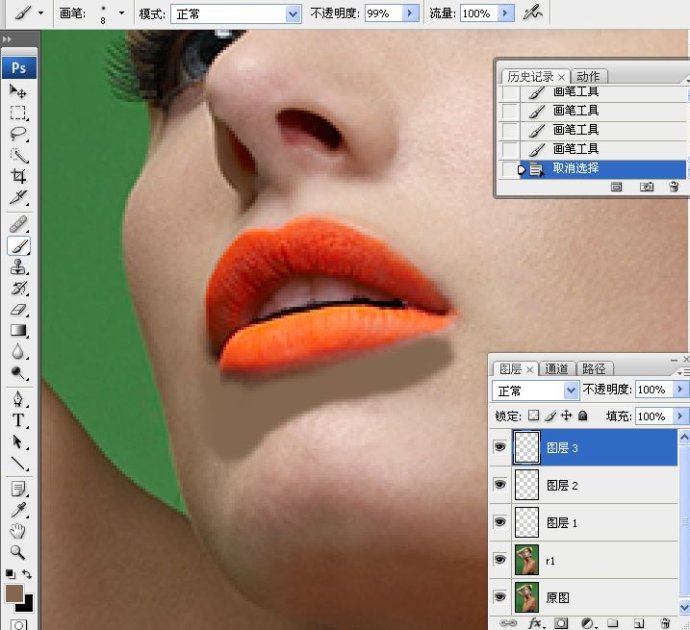
Task: Select the Notes tool
Action: tap(18, 489)
